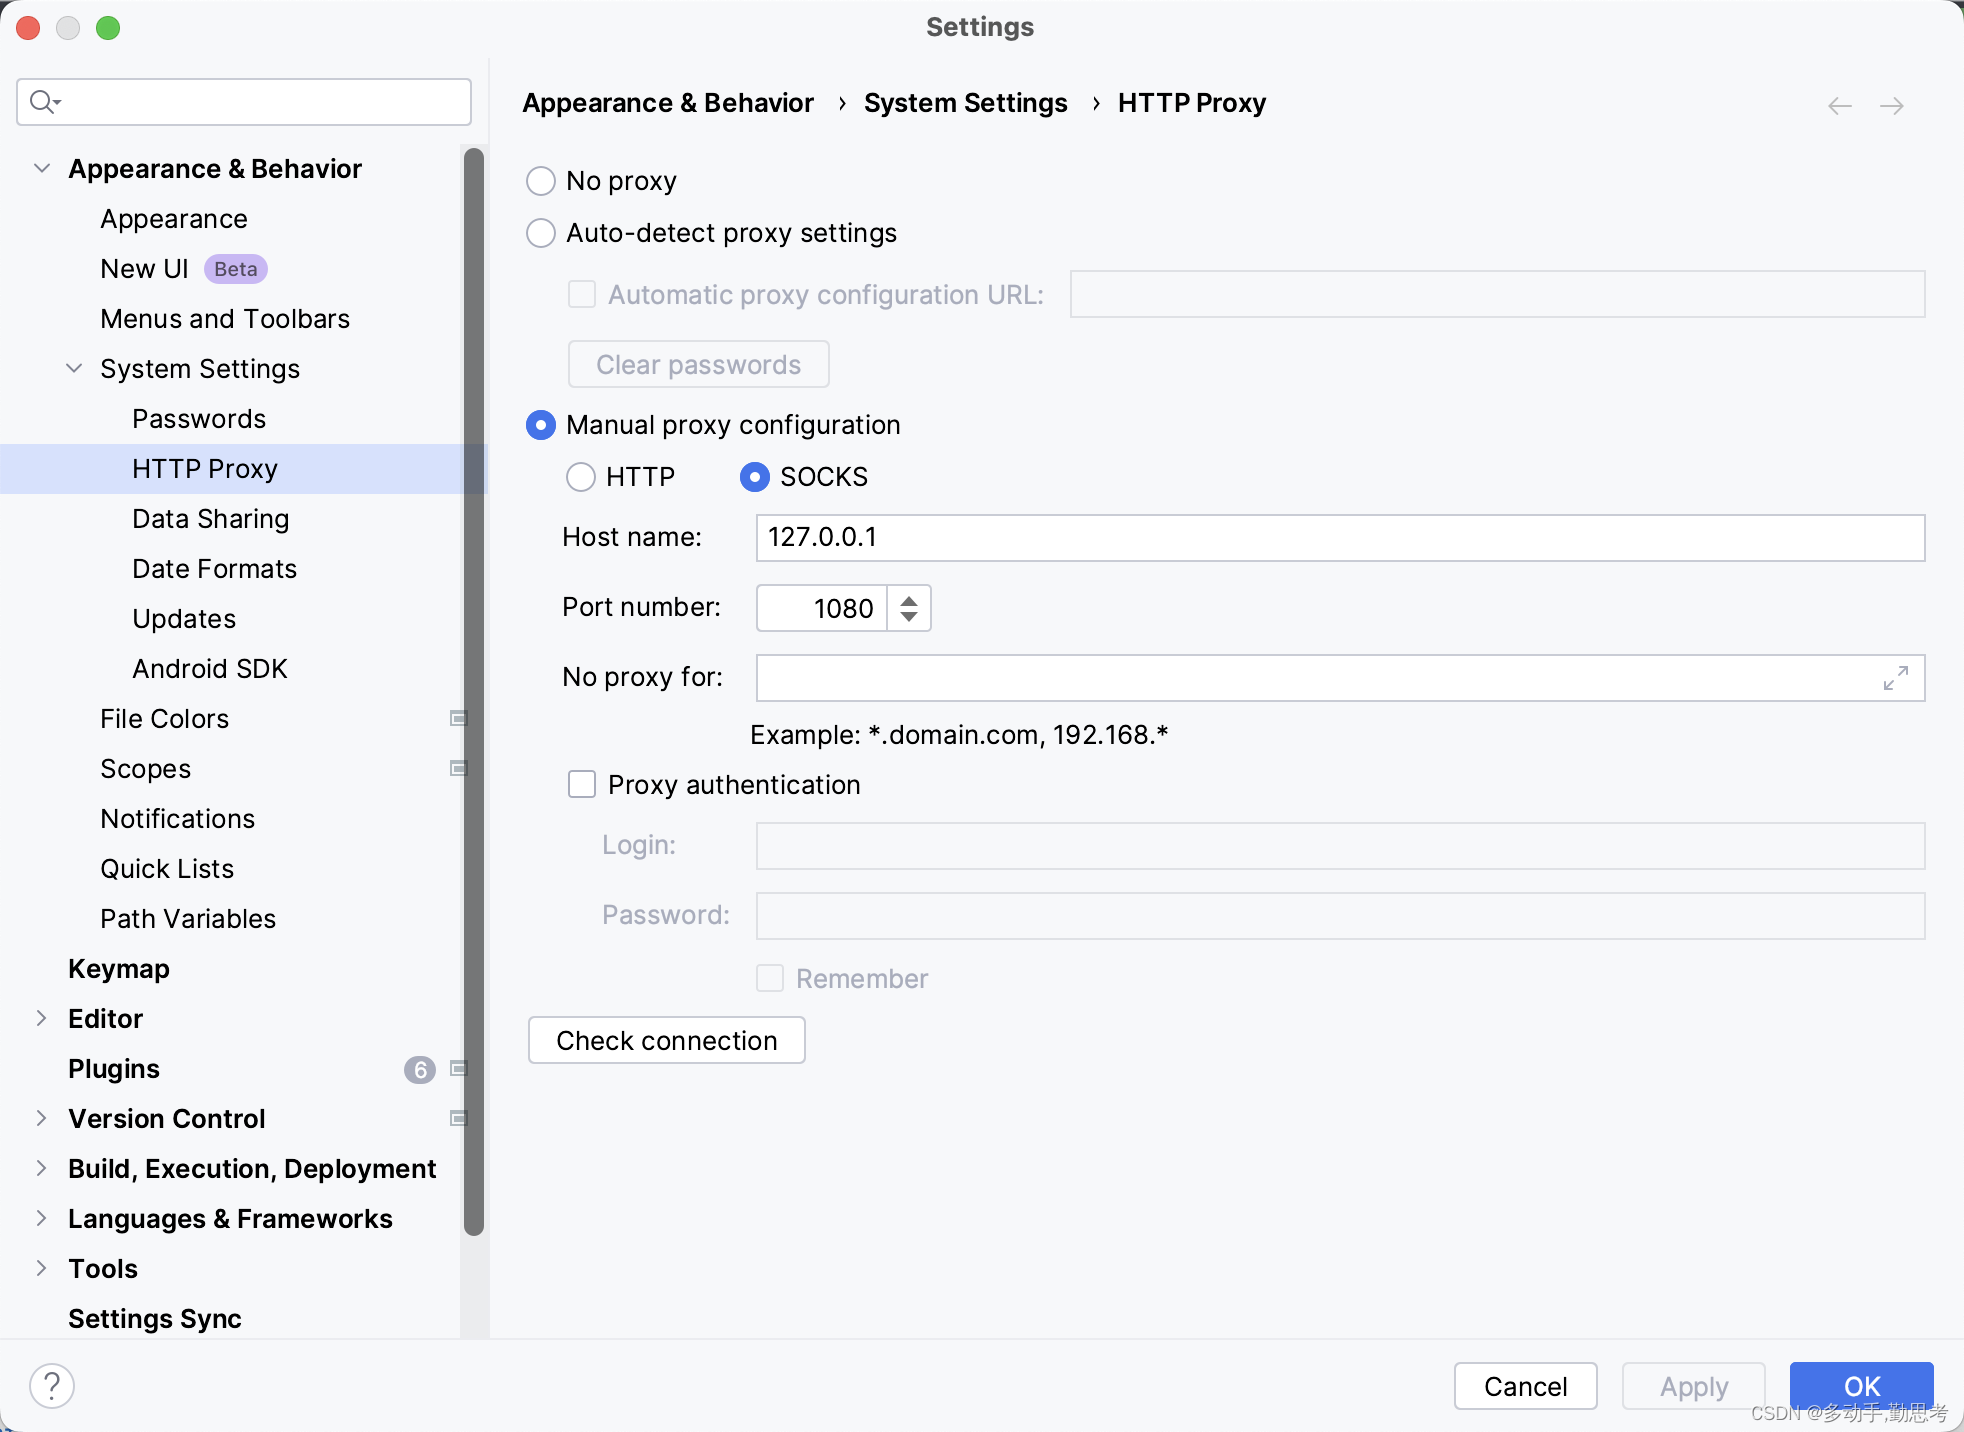Select Manual proxy configuration radio button

coord(541,425)
